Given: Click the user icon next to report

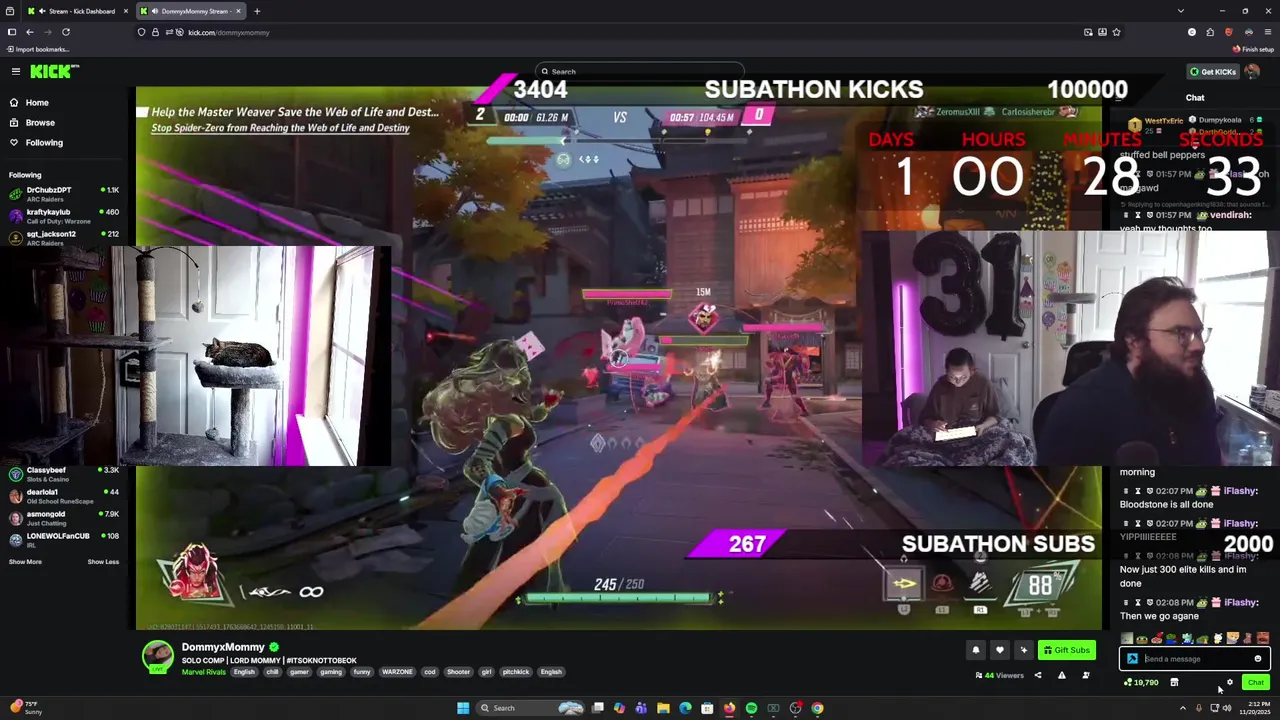Looking at the screenshot, I should (1086, 676).
